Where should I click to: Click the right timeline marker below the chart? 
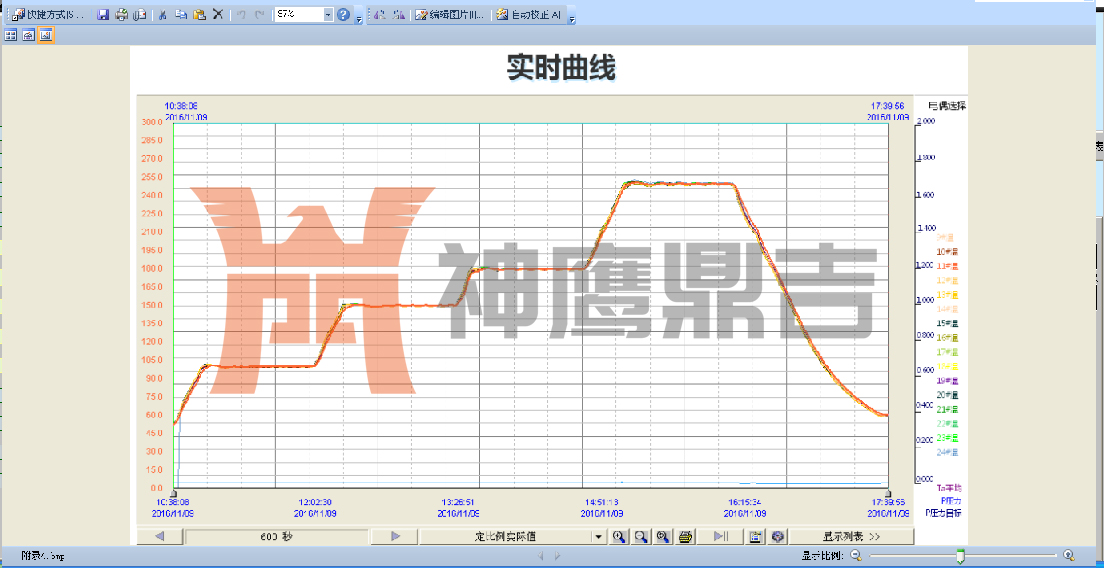tap(889, 493)
